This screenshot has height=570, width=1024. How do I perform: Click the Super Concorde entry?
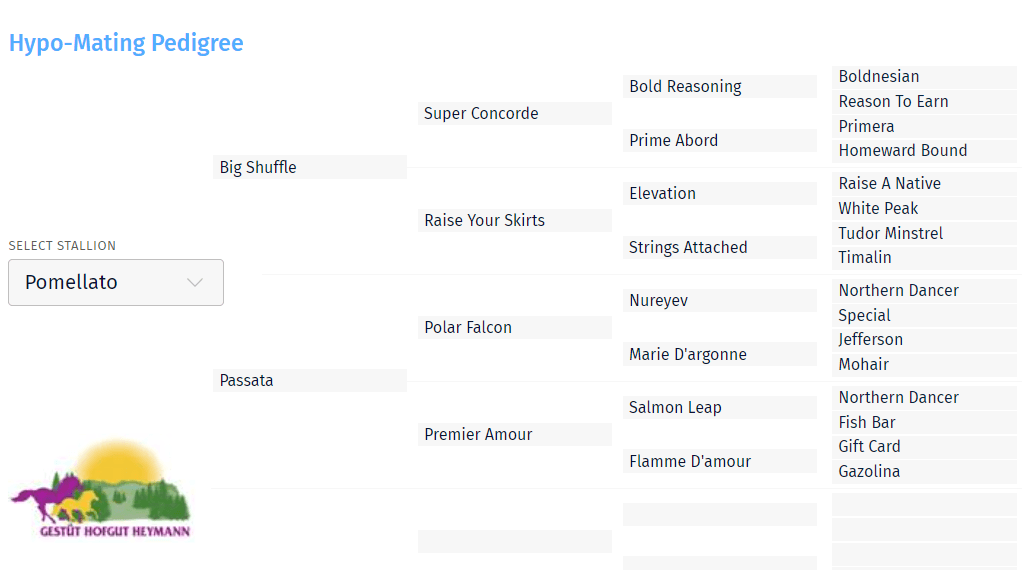515,113
